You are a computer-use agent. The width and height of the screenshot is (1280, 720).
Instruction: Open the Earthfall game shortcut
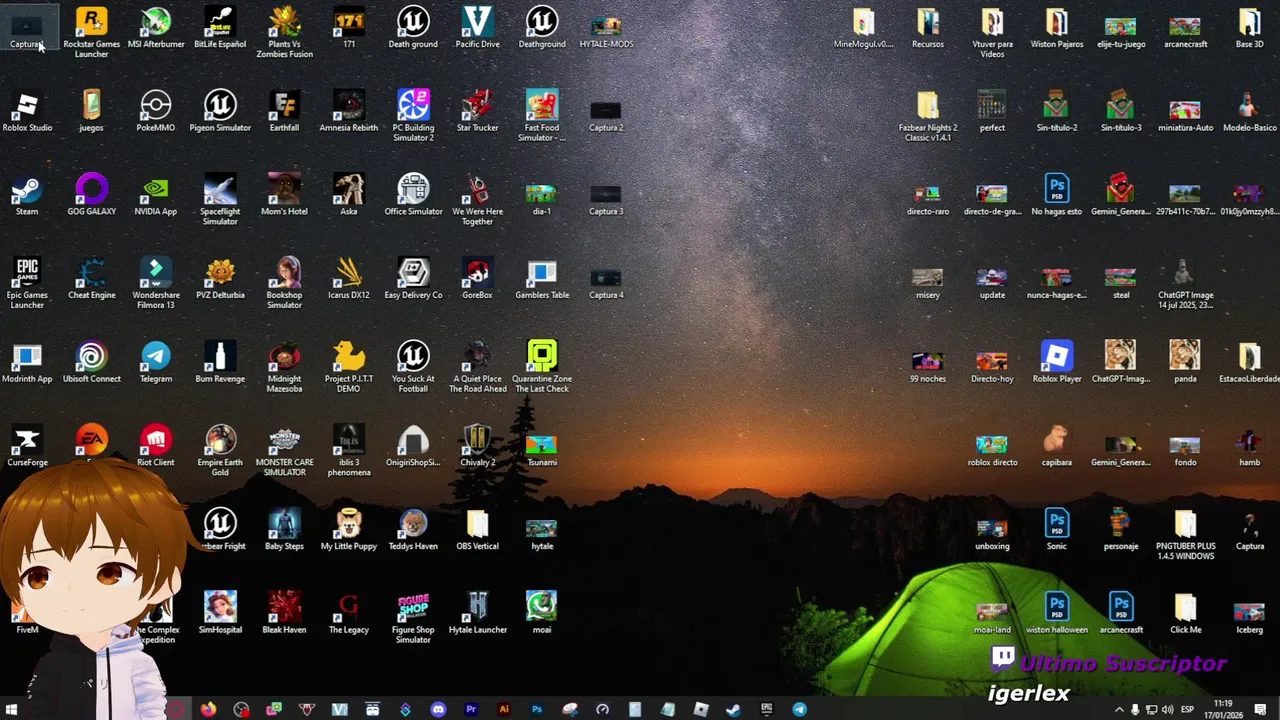[285, 111]
